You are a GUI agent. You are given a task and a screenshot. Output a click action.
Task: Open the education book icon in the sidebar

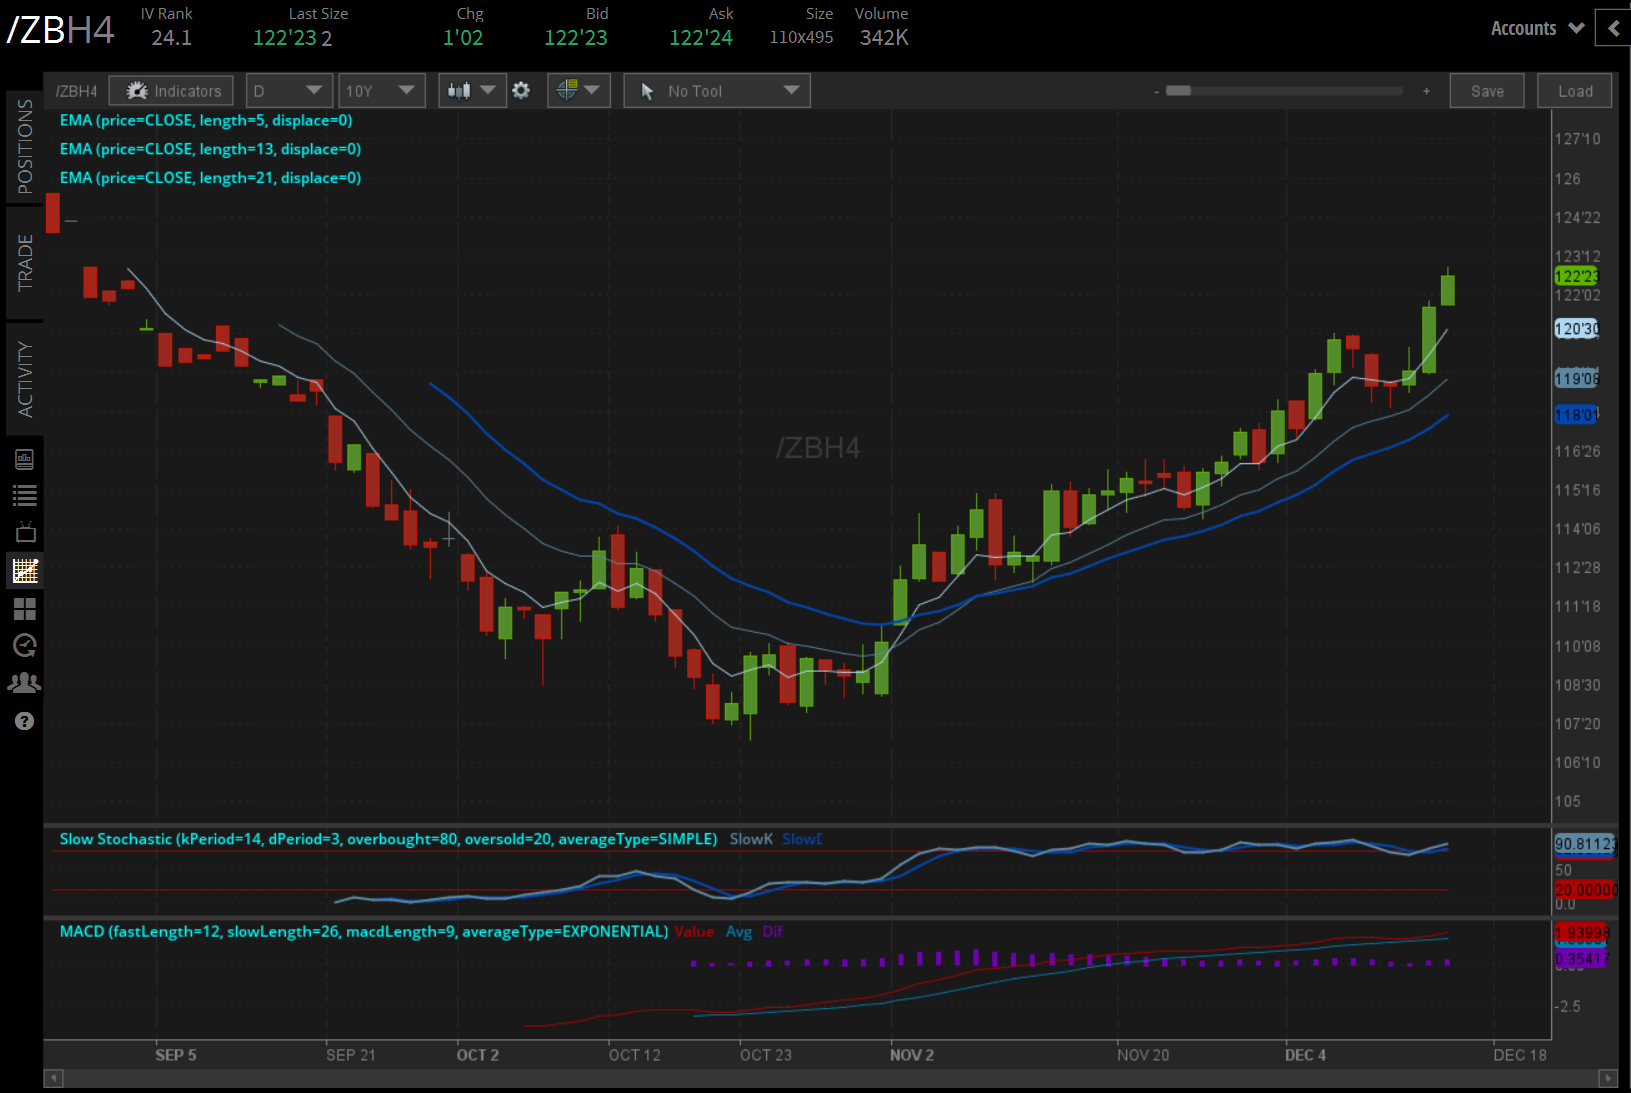[24, 459]
